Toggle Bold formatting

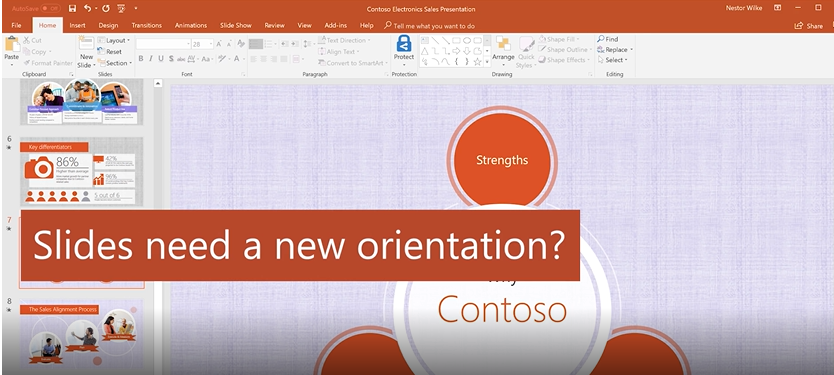(141, 59)
